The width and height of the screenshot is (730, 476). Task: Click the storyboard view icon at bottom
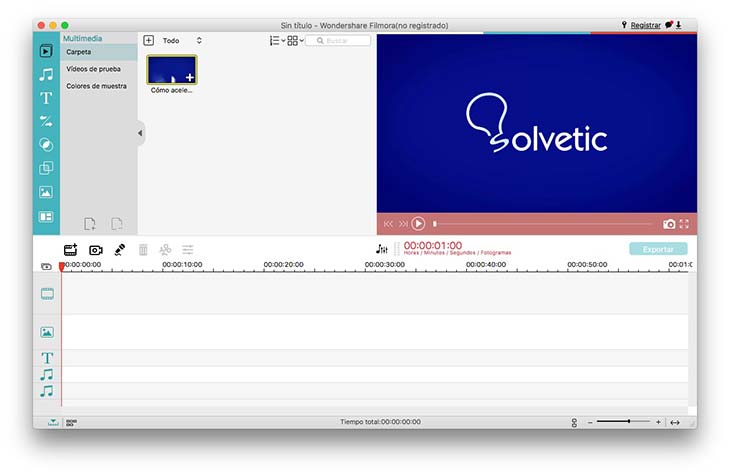[x=71, y=422]
